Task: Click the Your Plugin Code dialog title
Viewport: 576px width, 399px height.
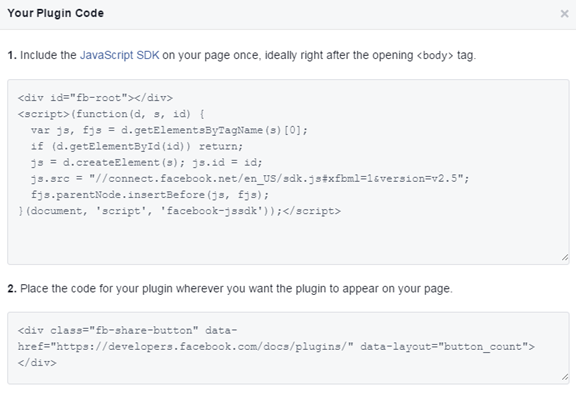Action: pos(55,13)
